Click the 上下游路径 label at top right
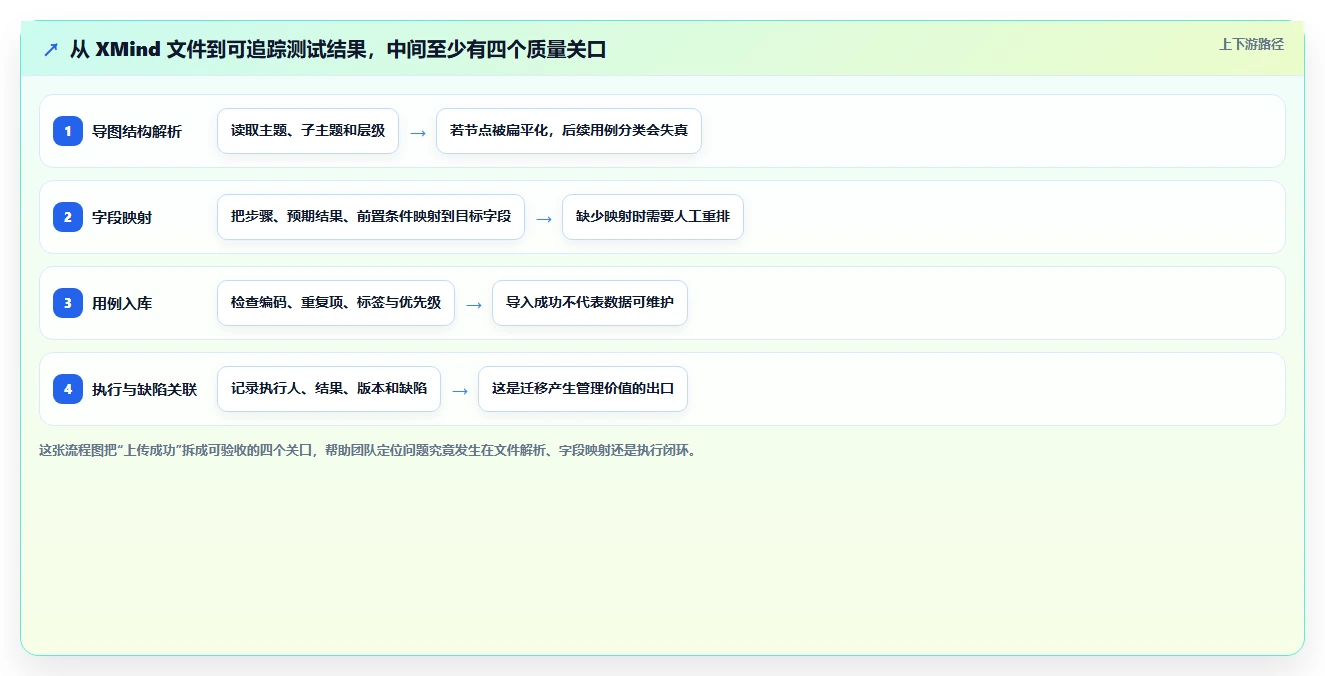 coord(1251,44)
